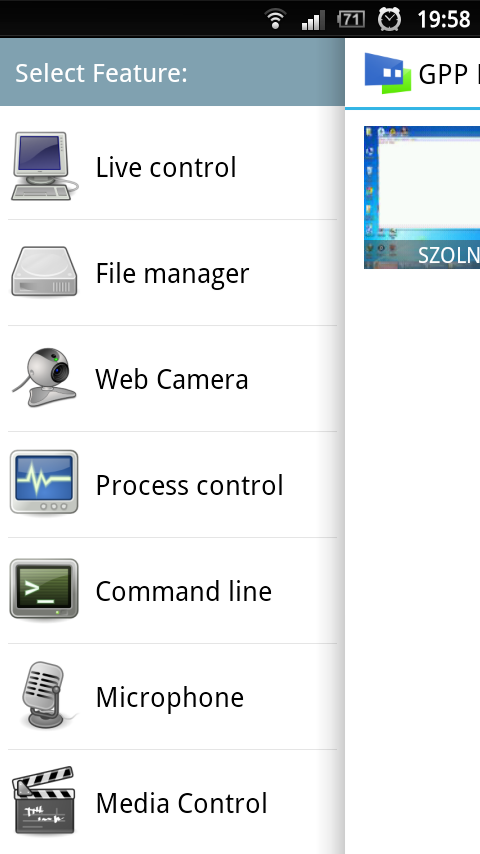Pick Command line from feature list

point(172,591)
